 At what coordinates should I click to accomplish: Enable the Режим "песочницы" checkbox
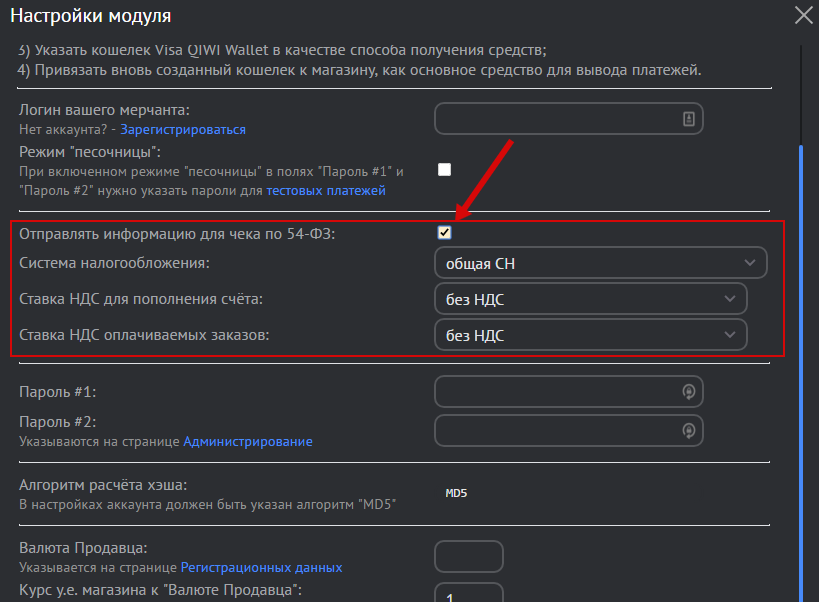[x=445, y=170]
